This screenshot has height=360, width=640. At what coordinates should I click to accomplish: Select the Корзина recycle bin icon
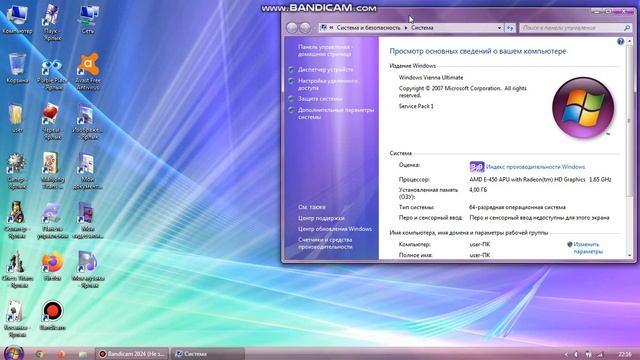(17, 68)
